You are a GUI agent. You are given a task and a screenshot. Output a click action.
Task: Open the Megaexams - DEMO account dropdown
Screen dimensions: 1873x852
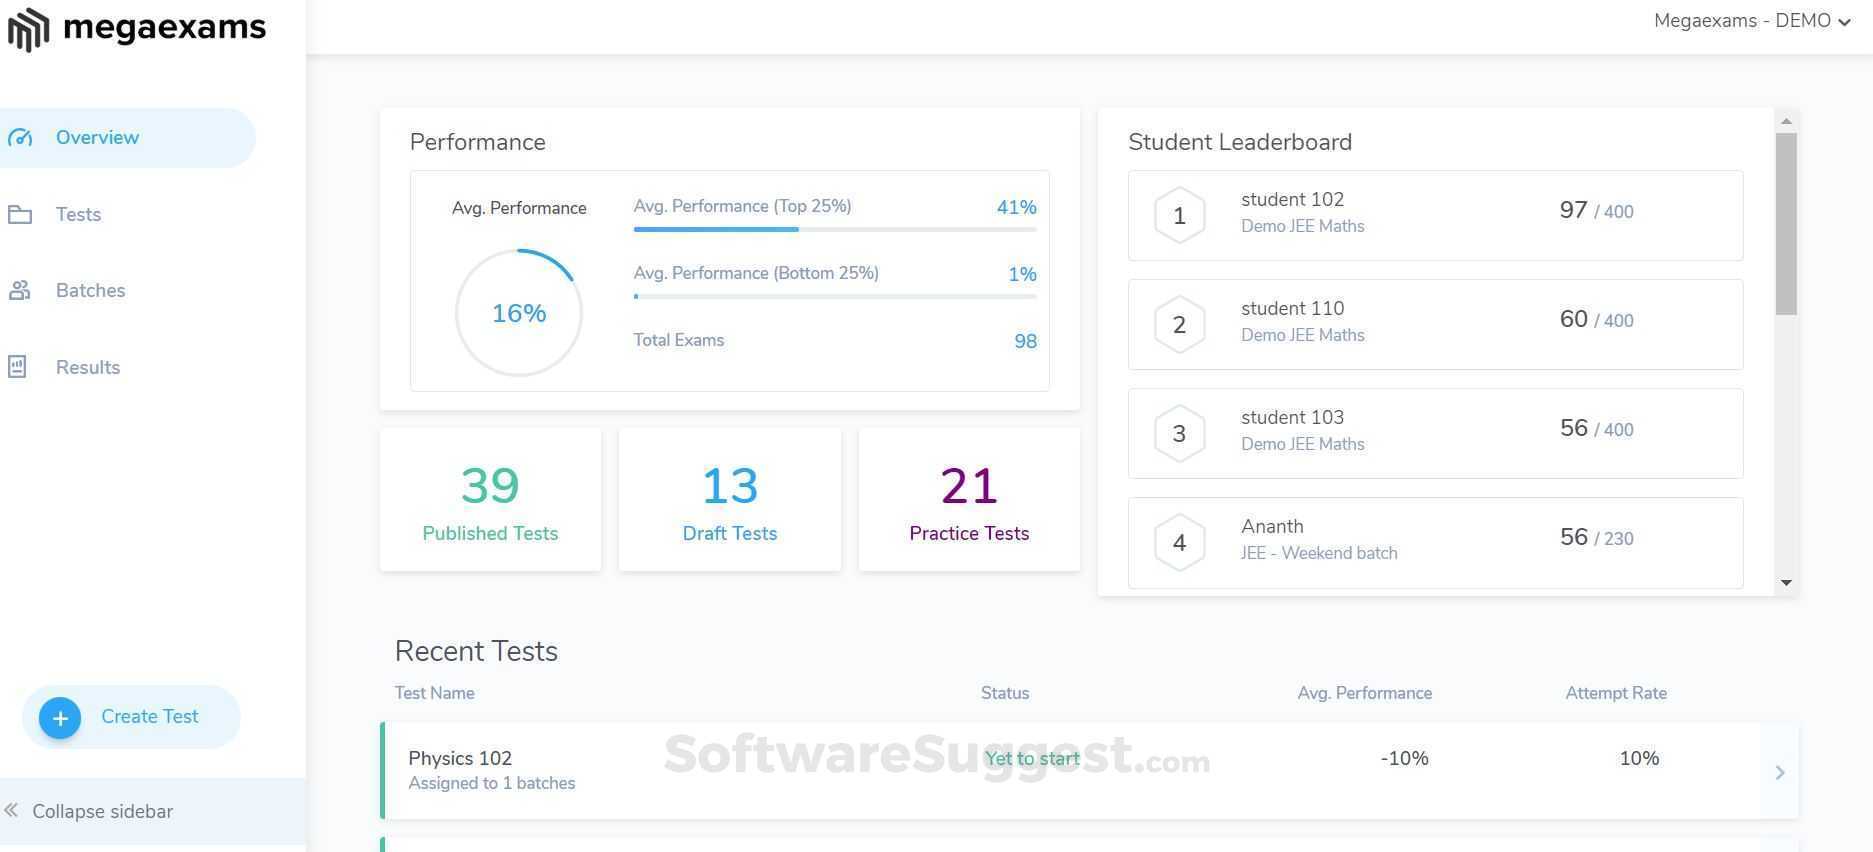(x=1751, y=21)
